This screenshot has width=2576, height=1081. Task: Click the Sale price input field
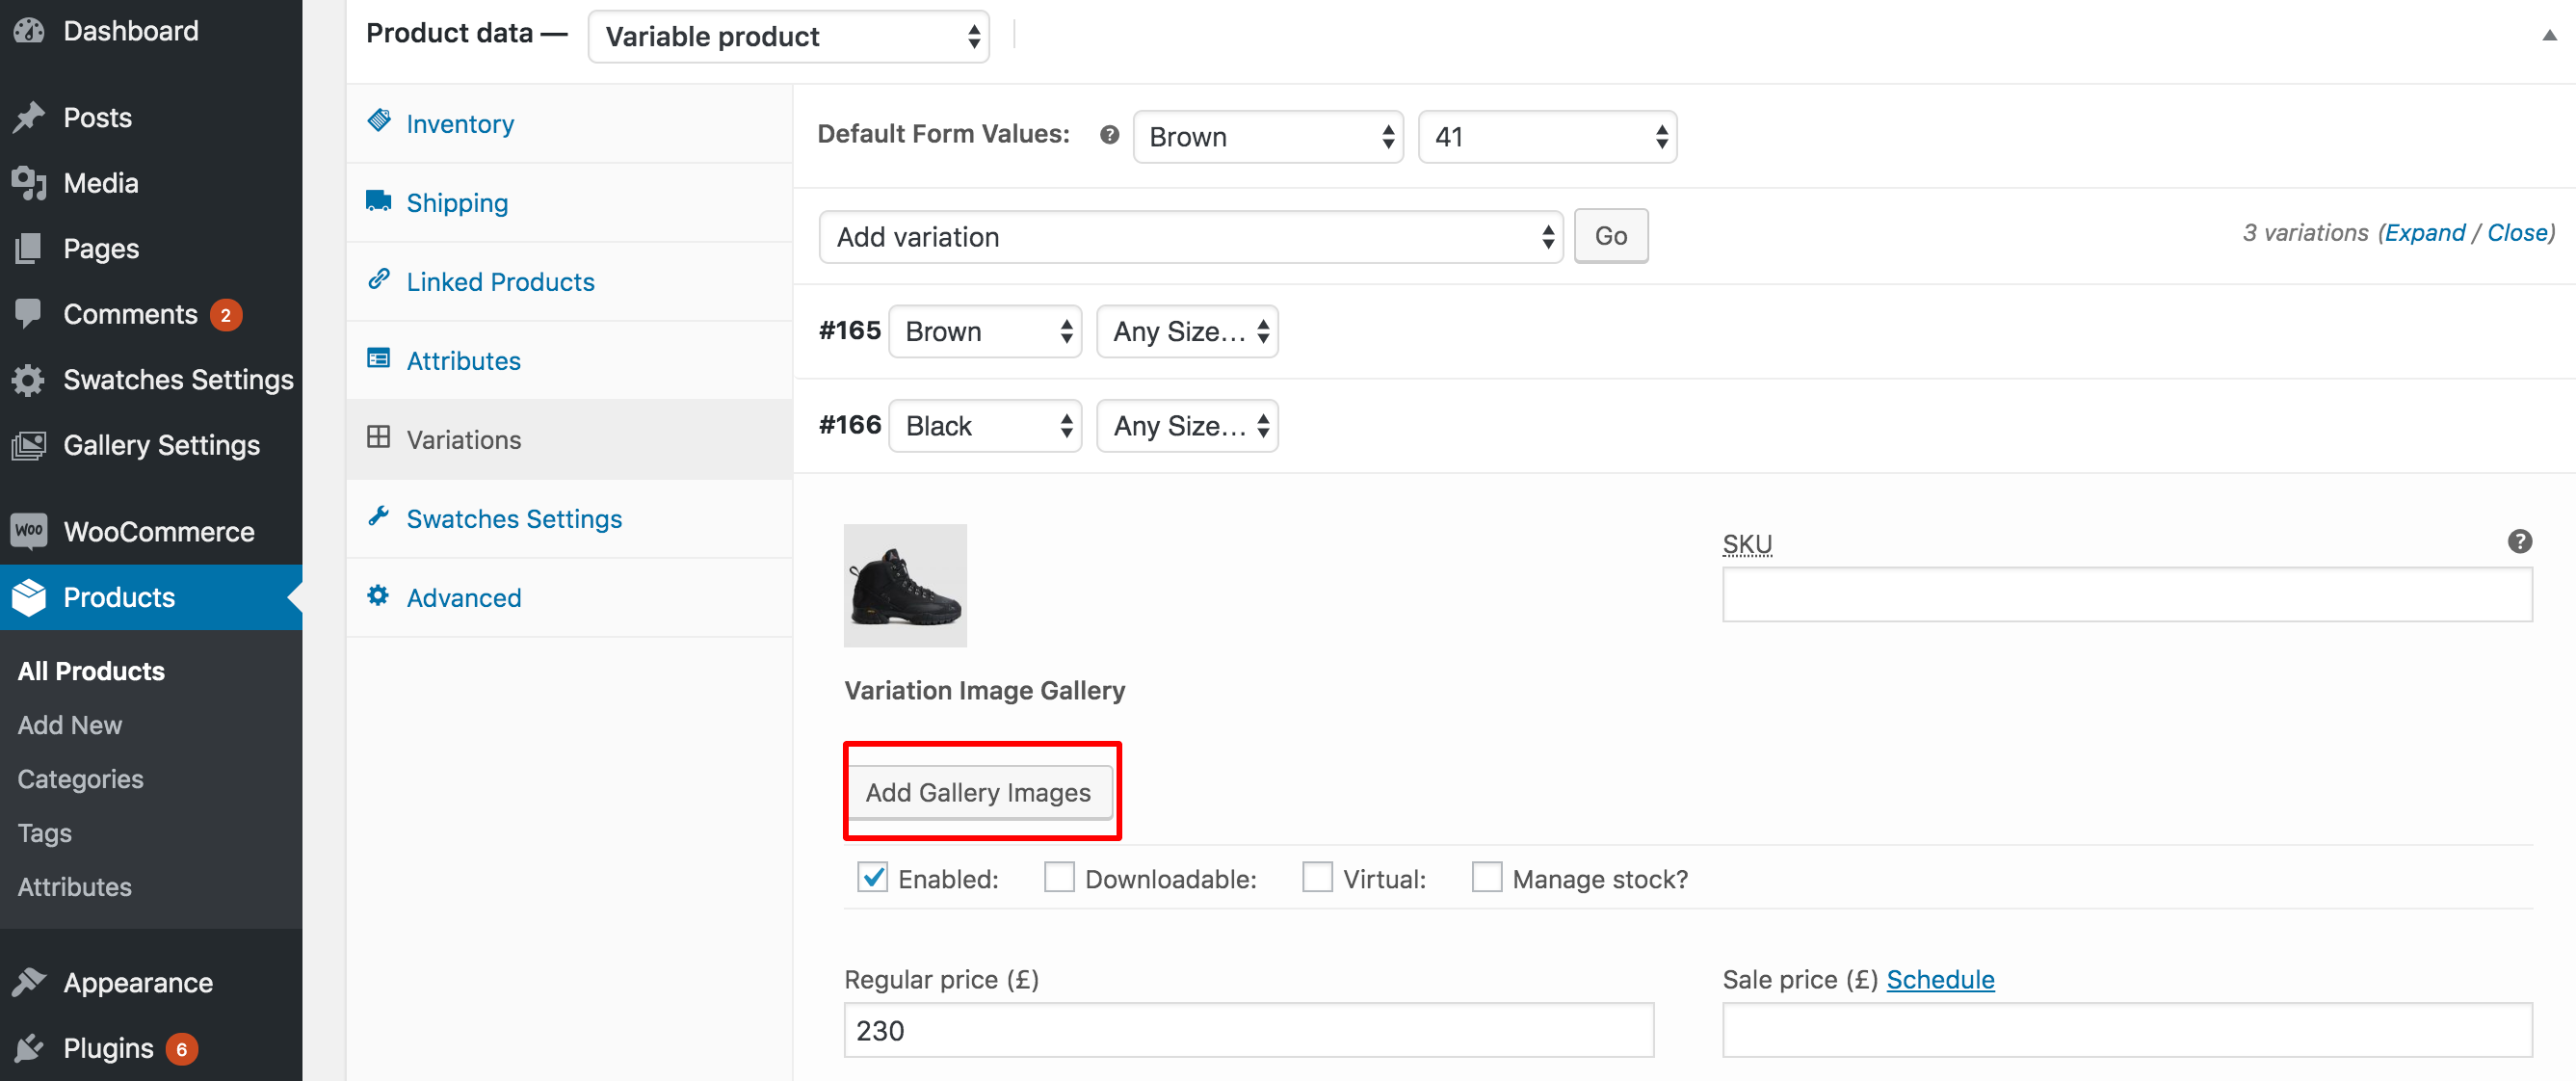click(2127, 1030)
